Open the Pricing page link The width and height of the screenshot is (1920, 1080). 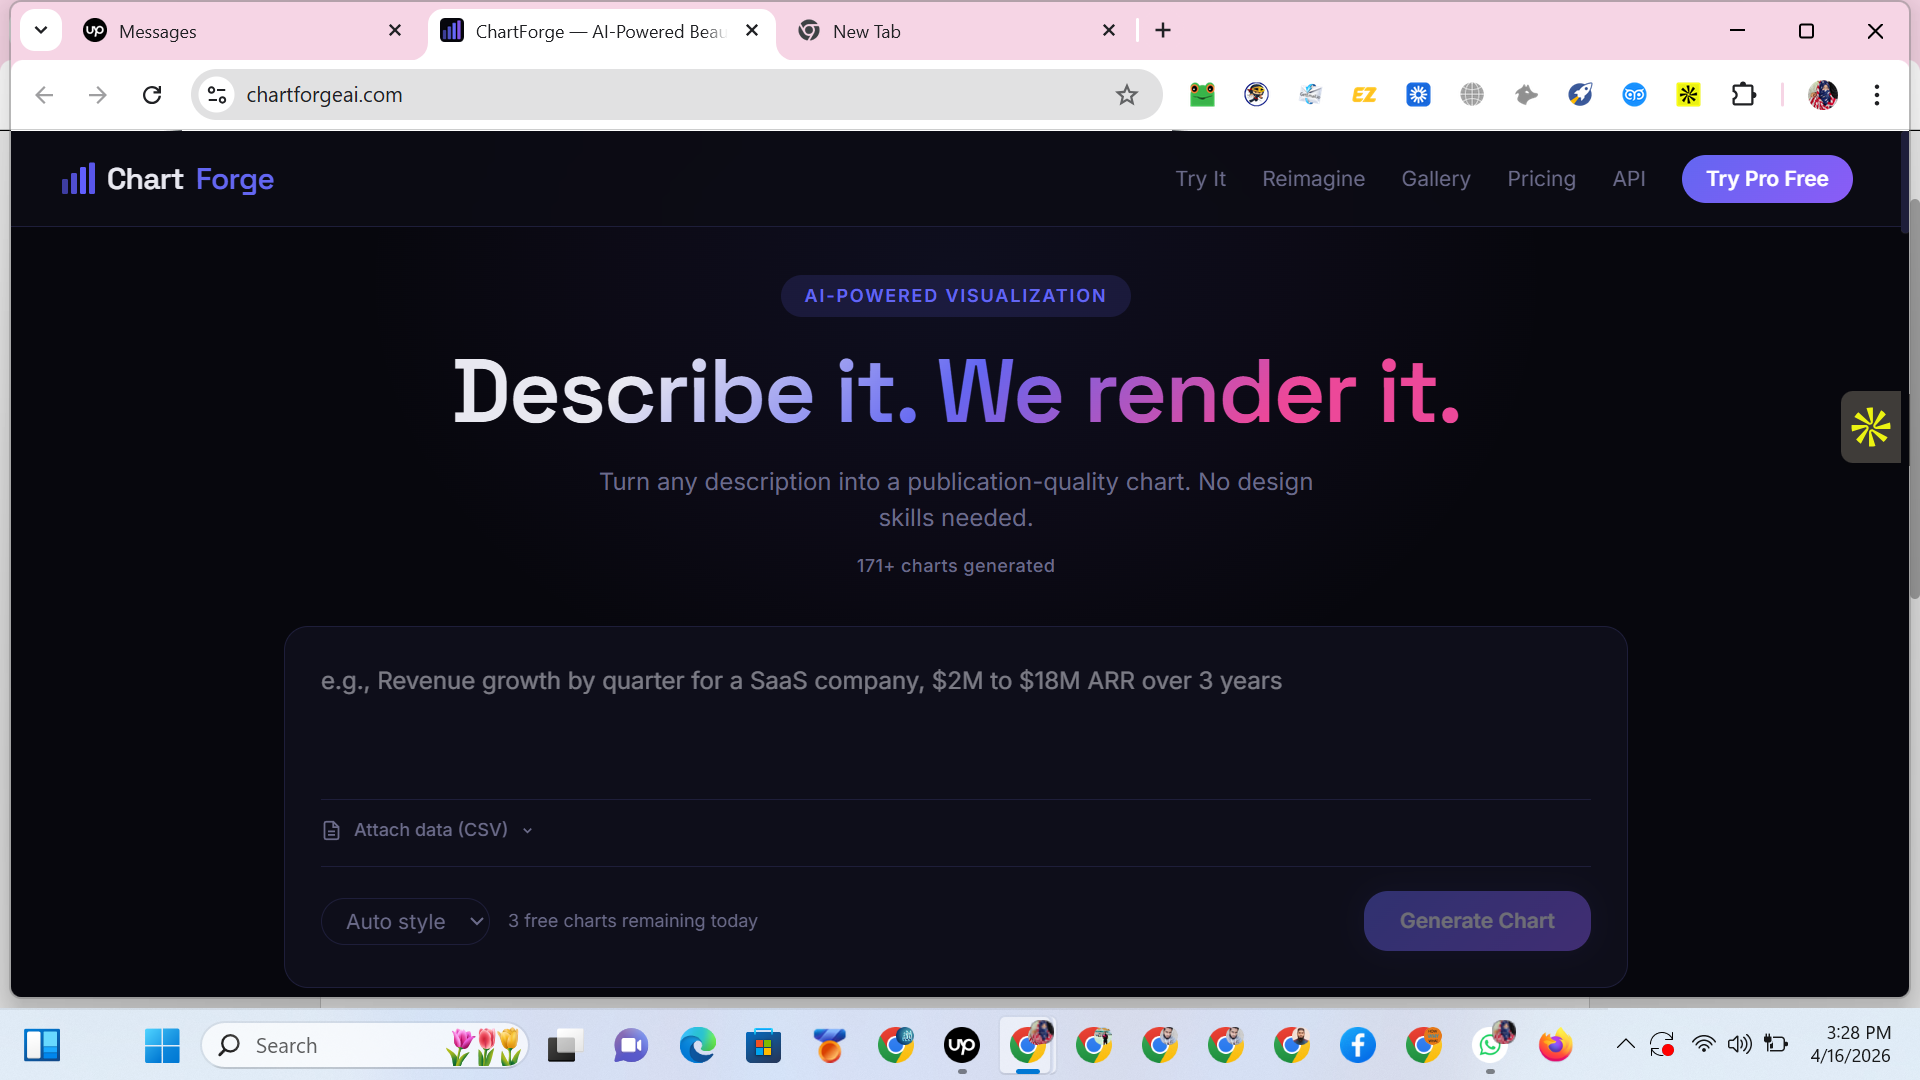pyautogui.click(x=1541, y=179)
